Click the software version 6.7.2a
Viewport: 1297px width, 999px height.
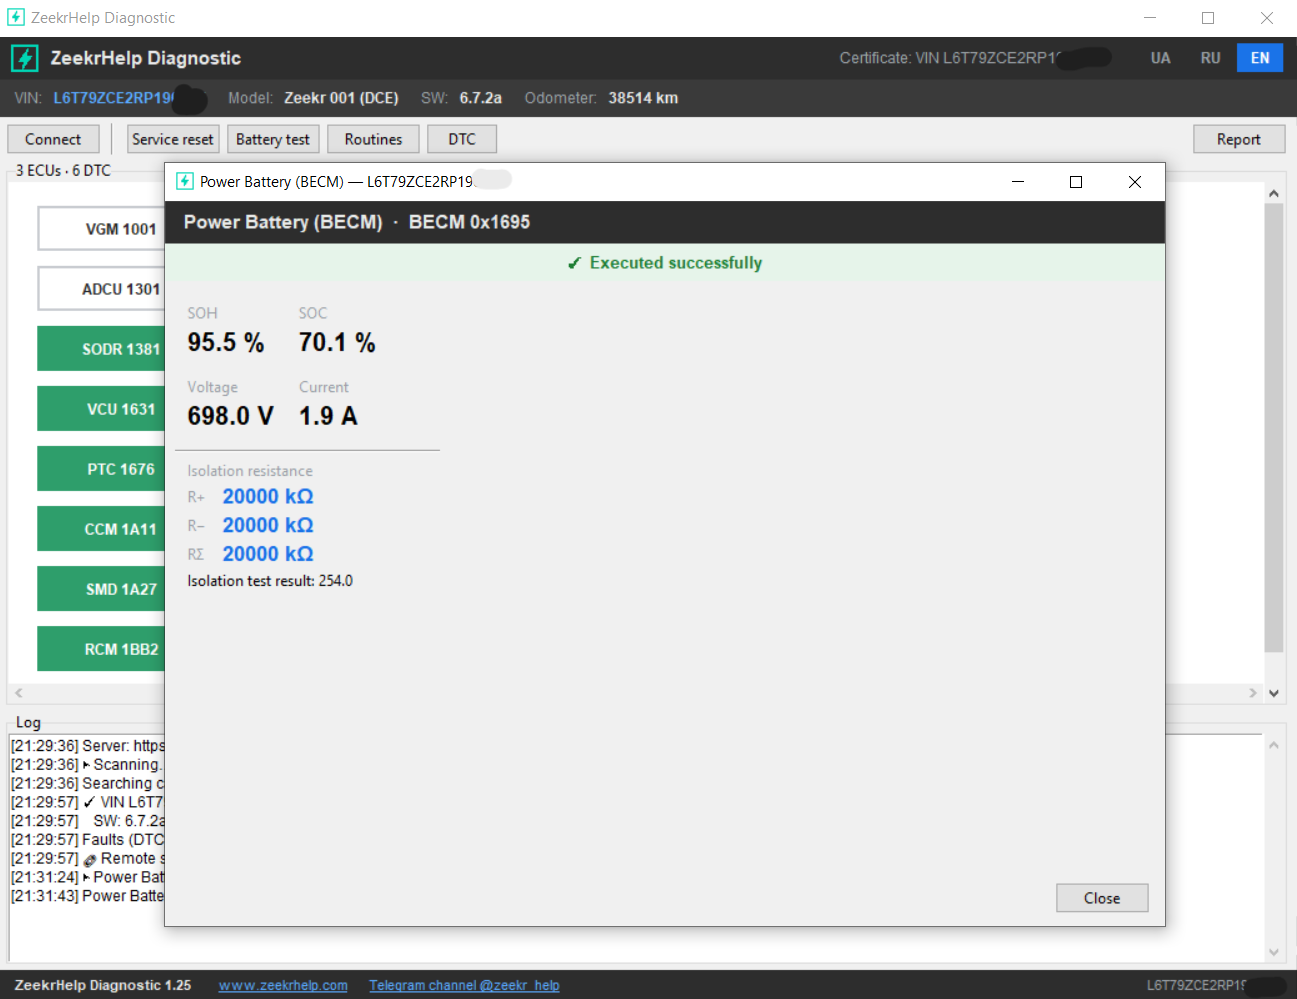click(481, 98)
